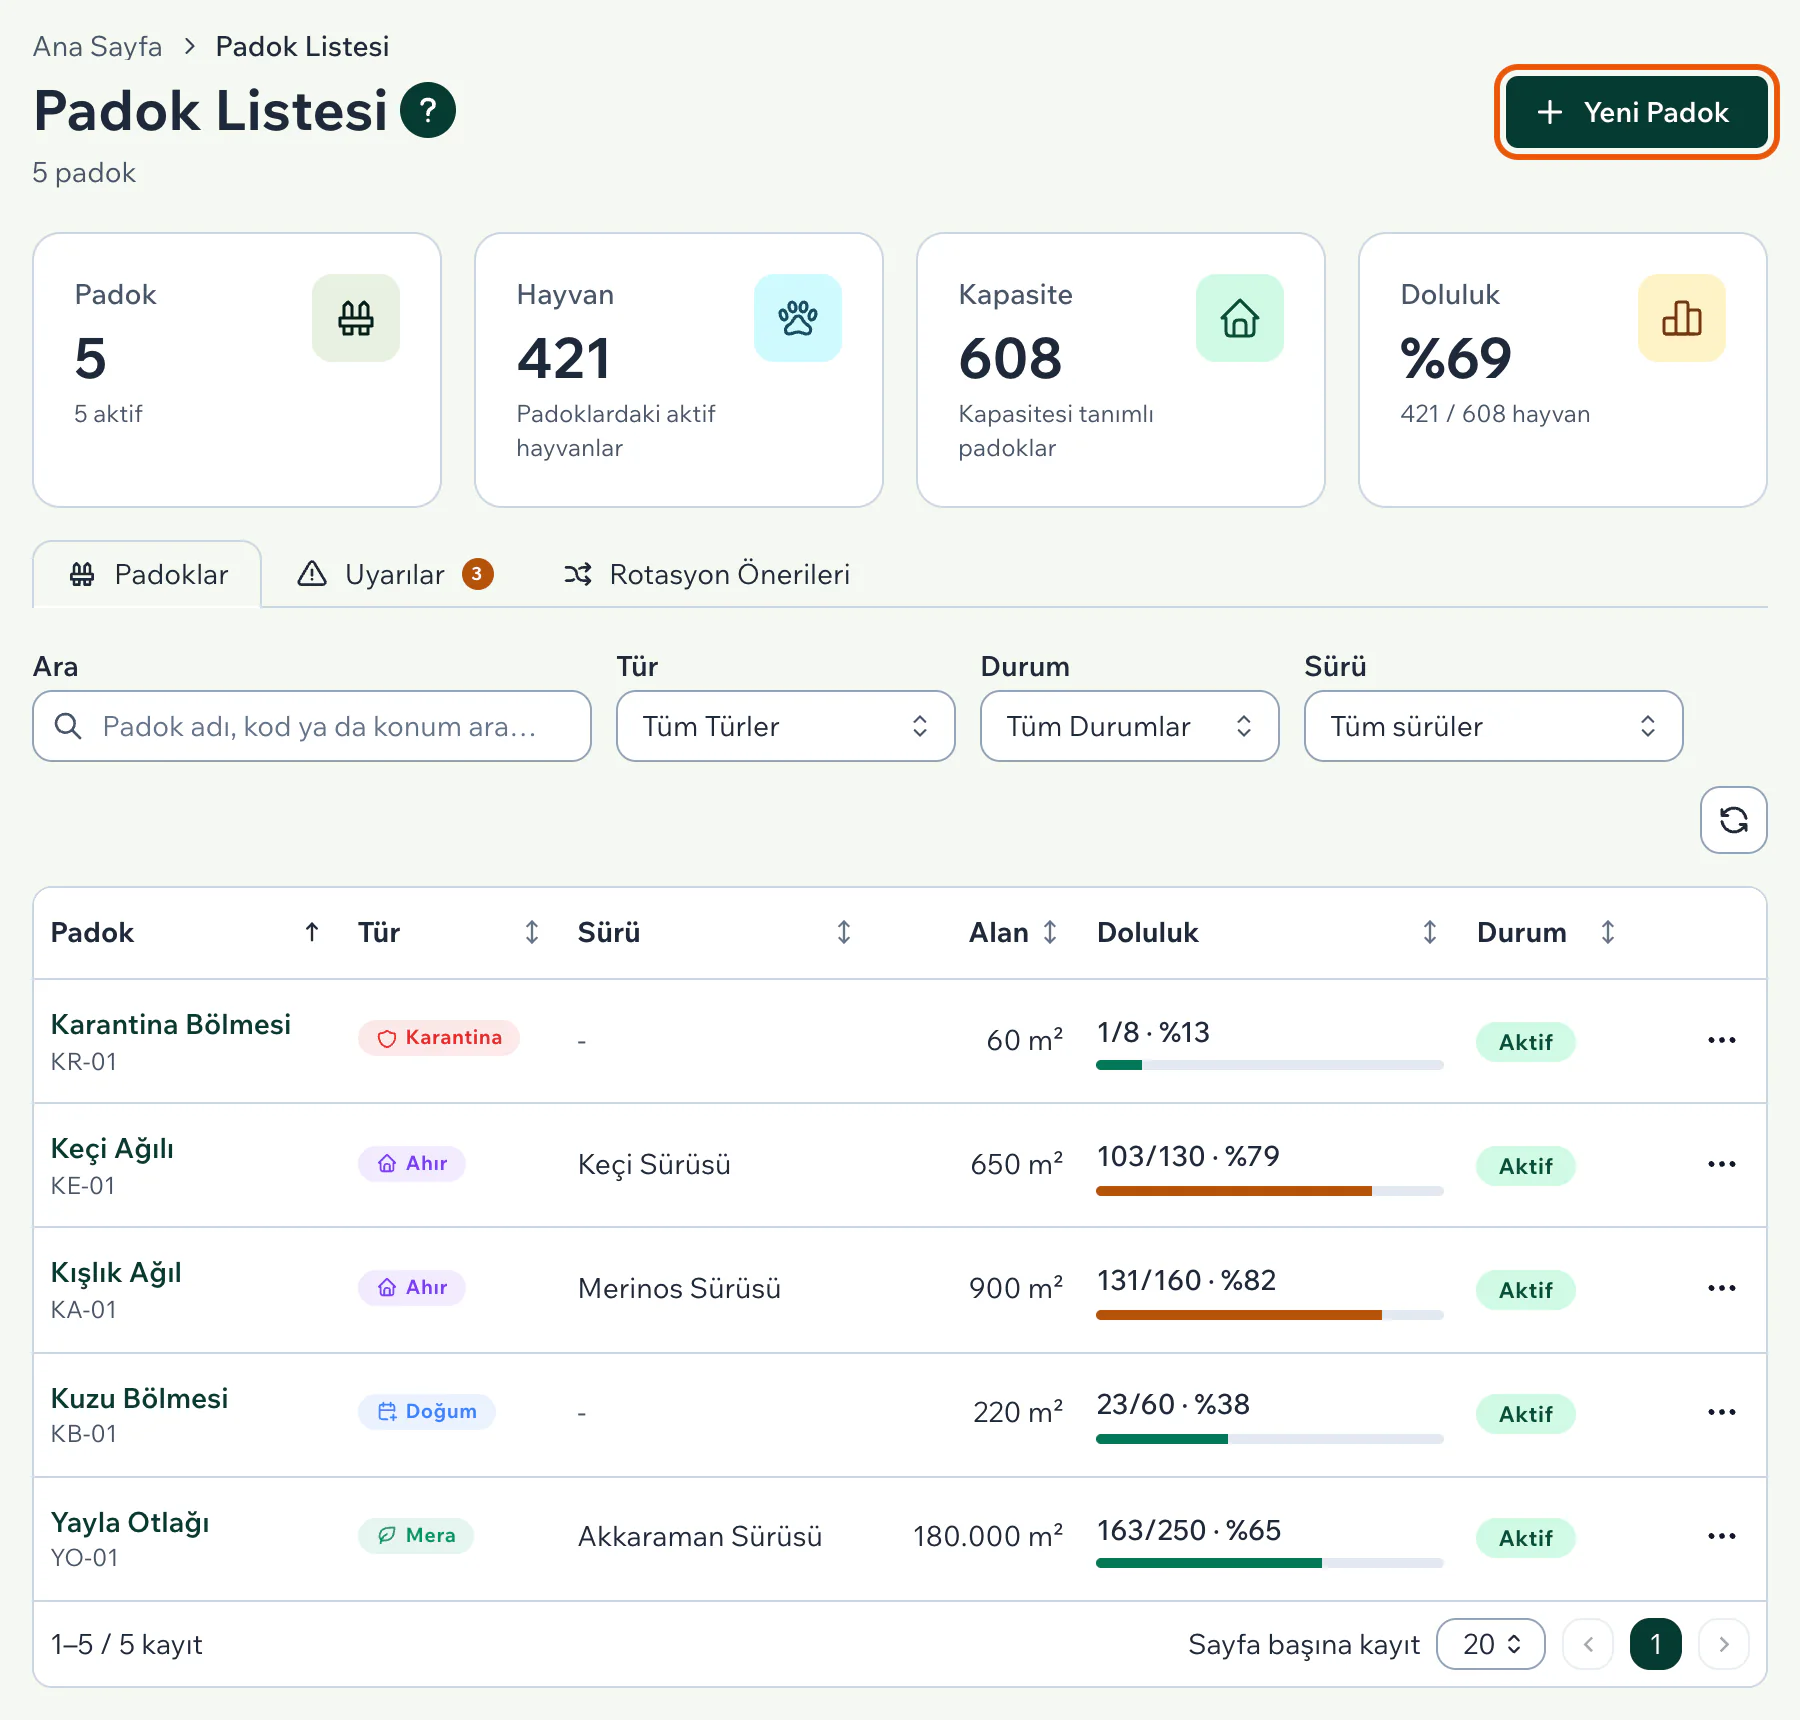This screenshot has height=1720, width=1800.
Task: Sort table by Durum column
Action: tap(1608, 932)
